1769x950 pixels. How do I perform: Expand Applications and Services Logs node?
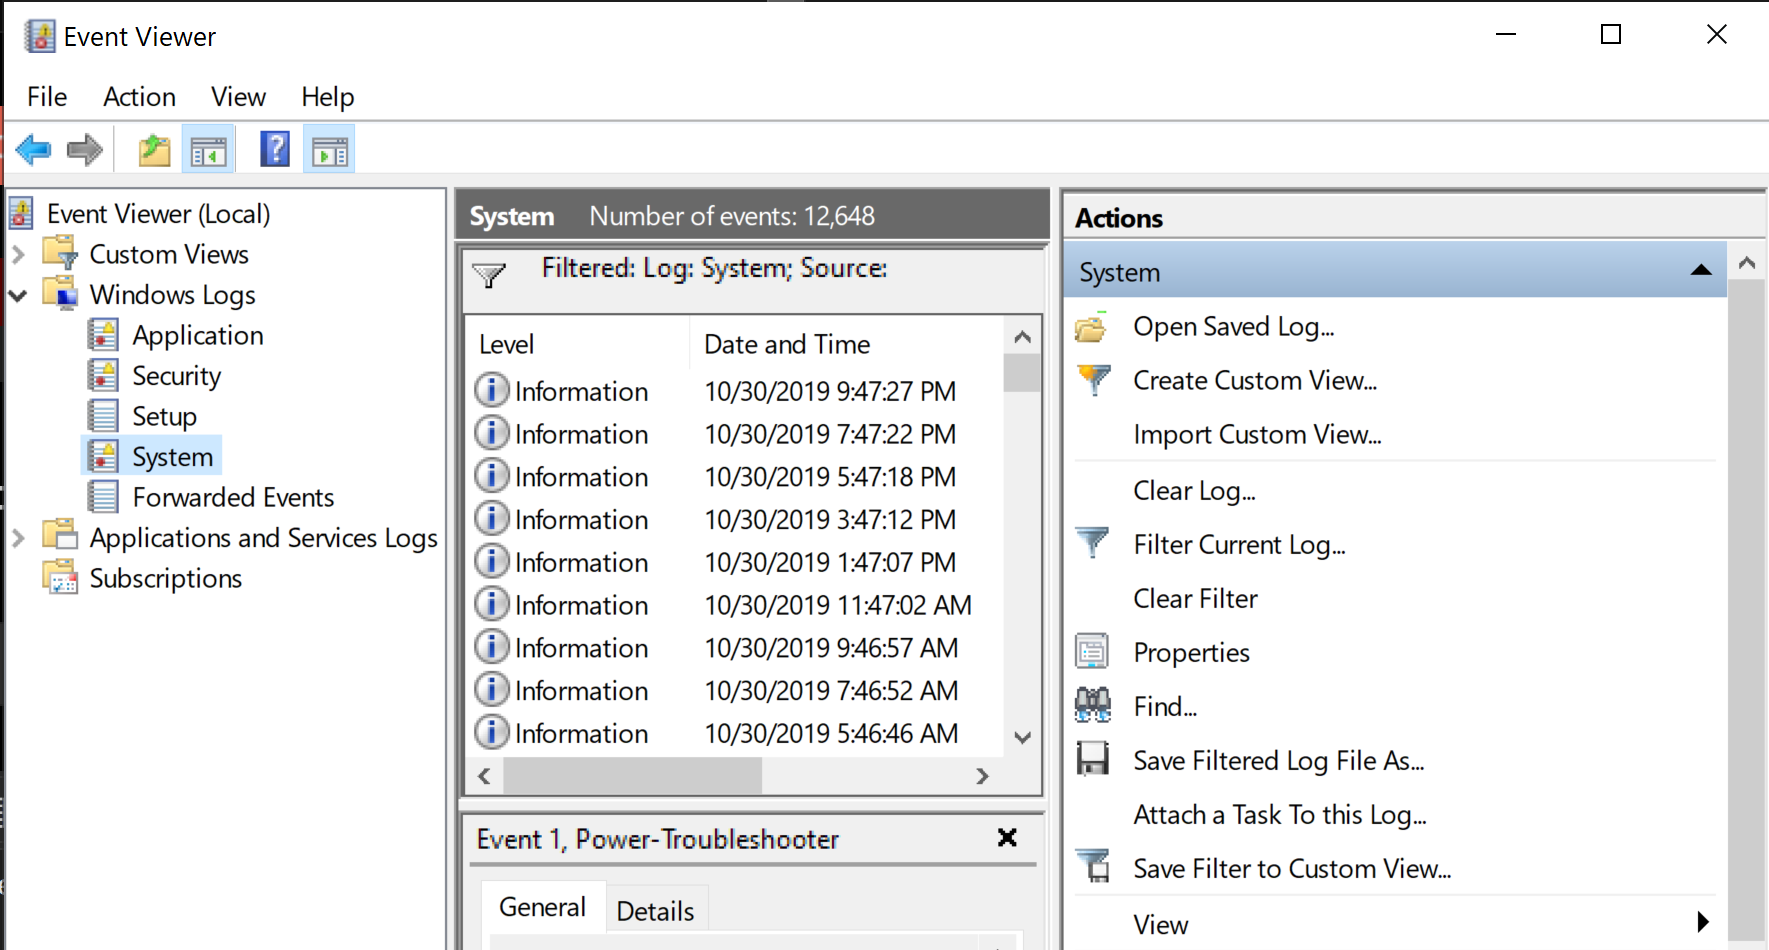pos(18,538)
